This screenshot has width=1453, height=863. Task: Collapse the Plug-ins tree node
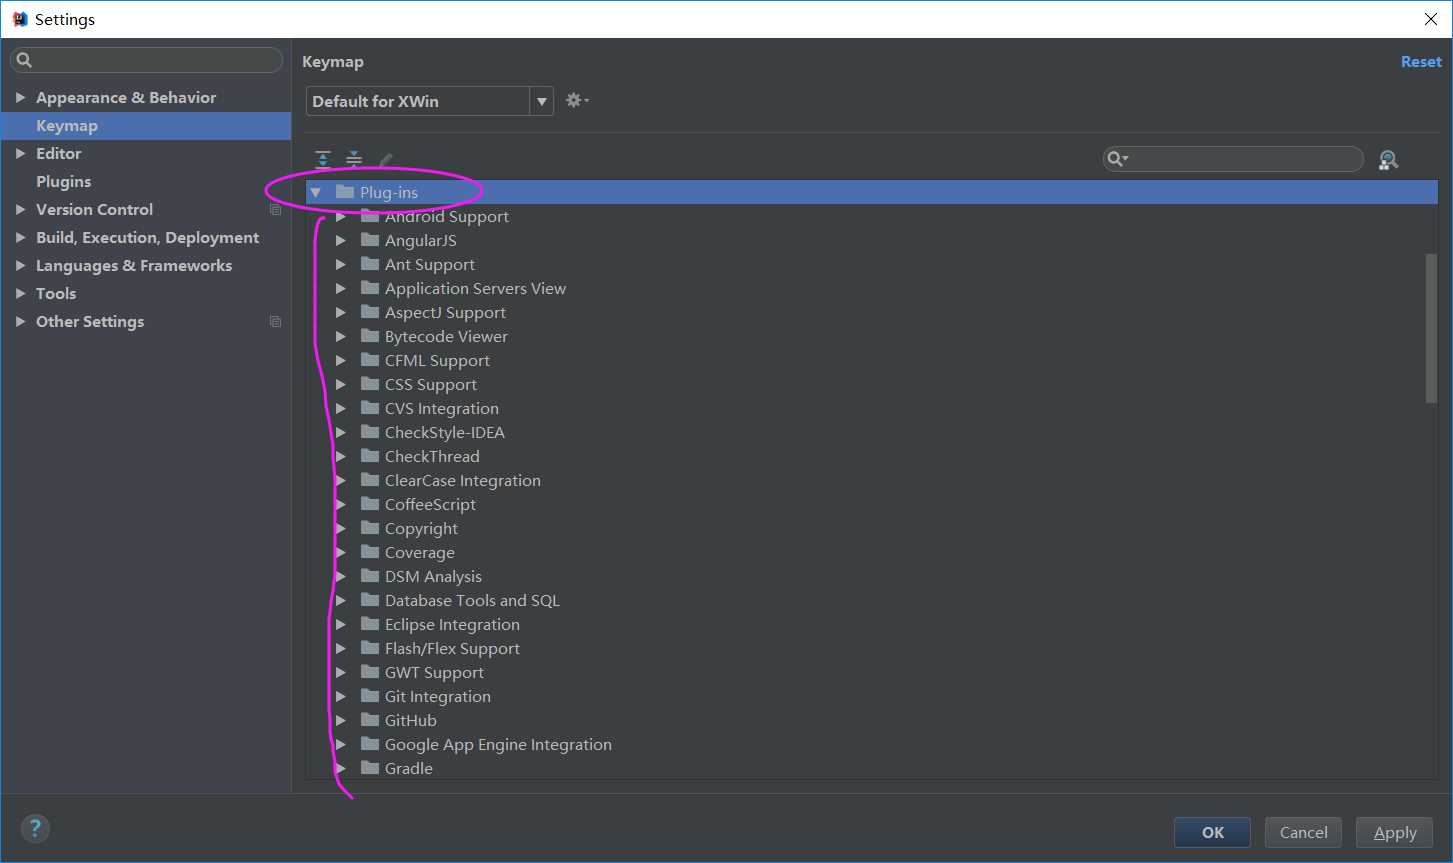click(316, 192)
